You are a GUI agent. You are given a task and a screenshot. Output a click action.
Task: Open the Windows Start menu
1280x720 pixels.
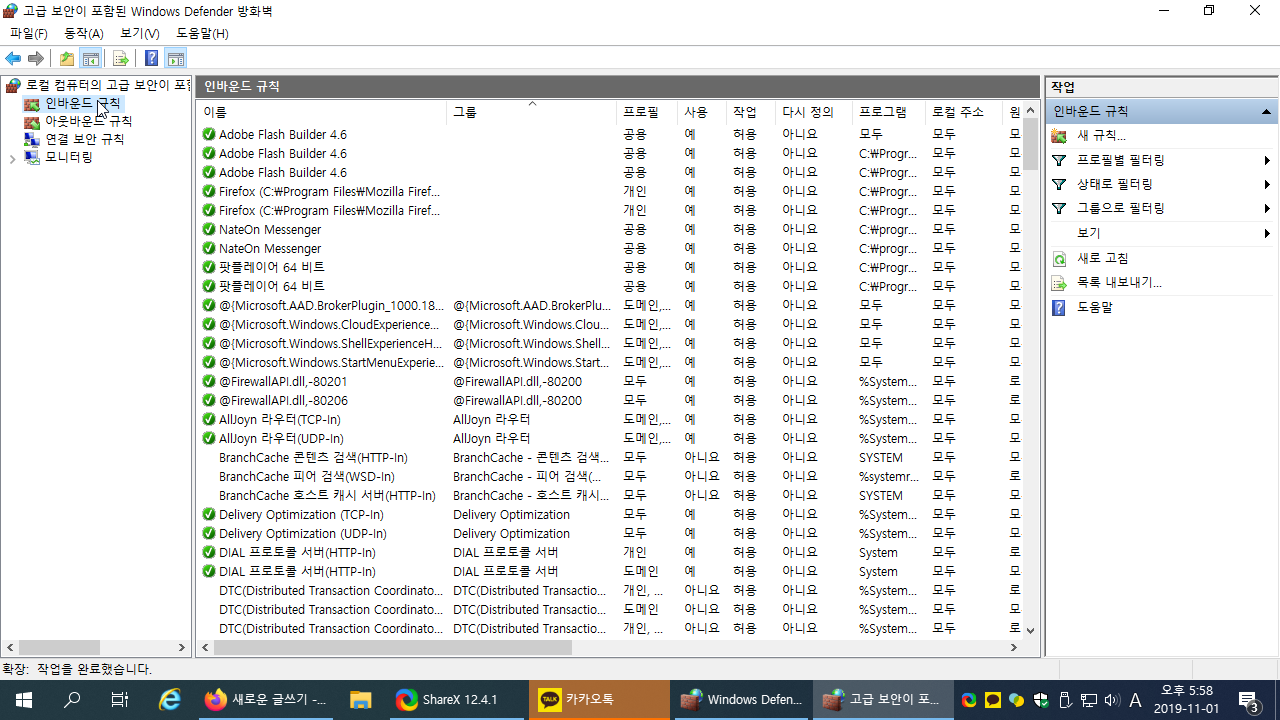coord(24,700)
